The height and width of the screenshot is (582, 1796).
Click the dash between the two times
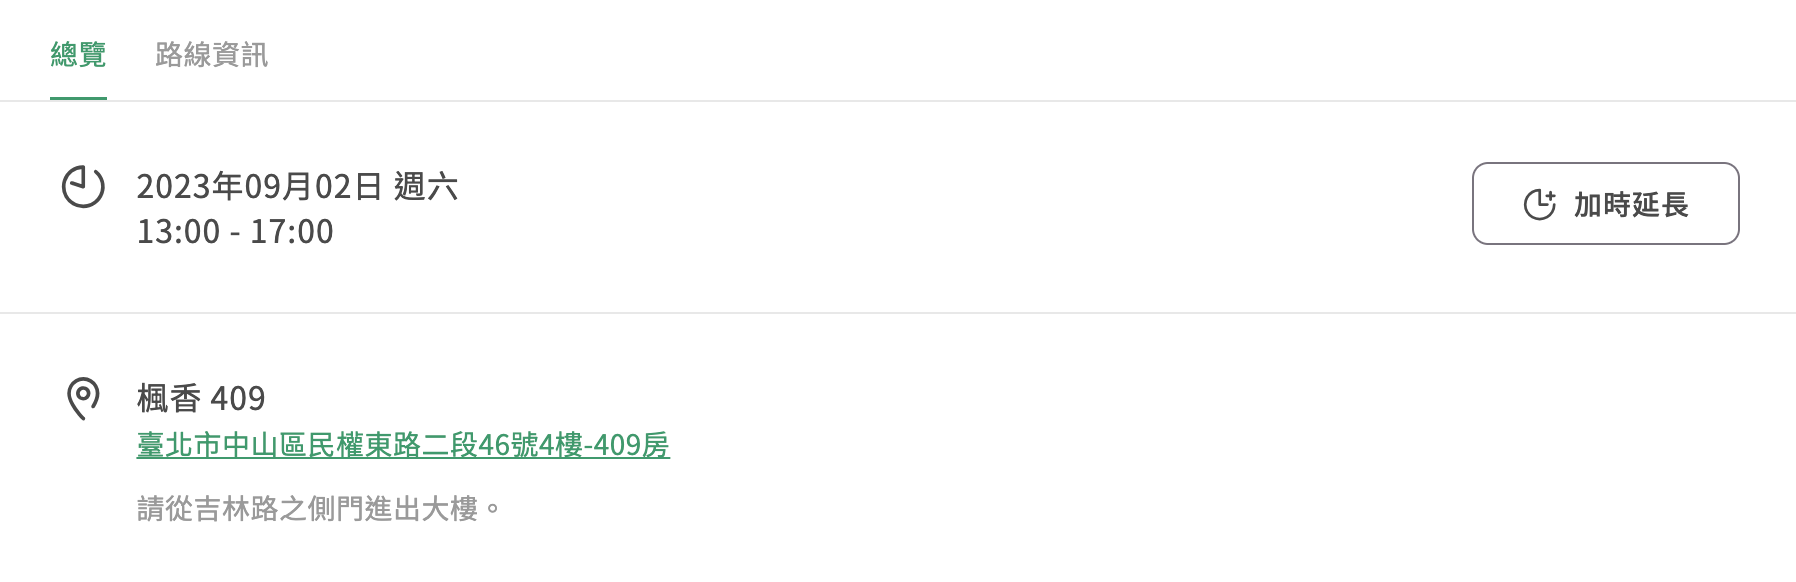(235, 233)
